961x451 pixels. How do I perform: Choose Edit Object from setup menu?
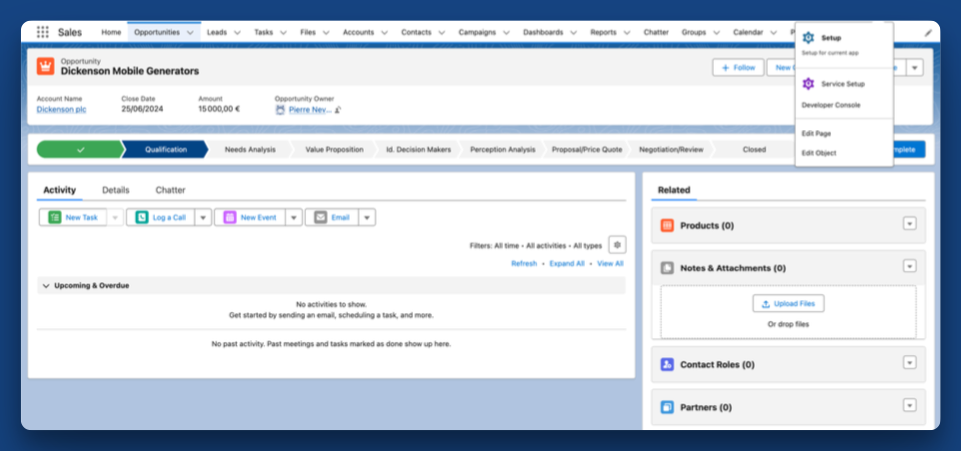(x=819, y=153)
